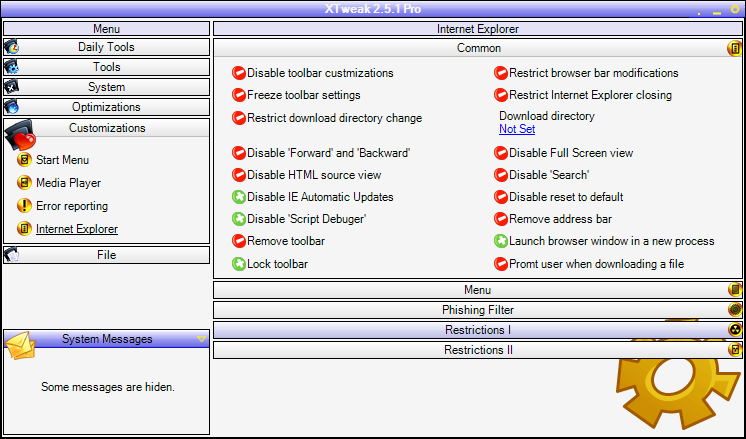The image size is (746, 439).
Task: Enable Restrict Internet Explorer closing
Action: pos(501,95)
